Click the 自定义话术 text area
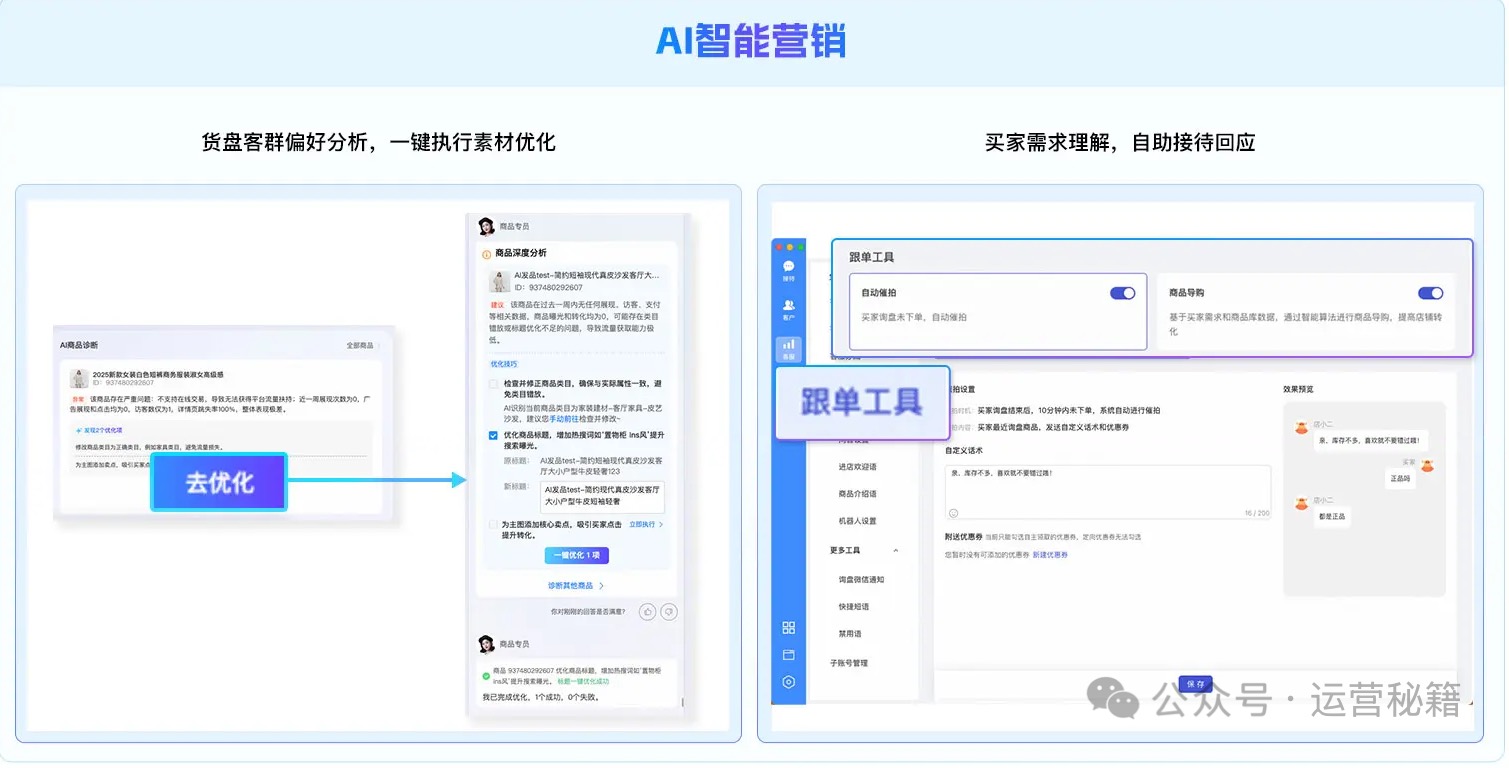The width and height of the screenshot is (1509, 768). pos(1108,492)
